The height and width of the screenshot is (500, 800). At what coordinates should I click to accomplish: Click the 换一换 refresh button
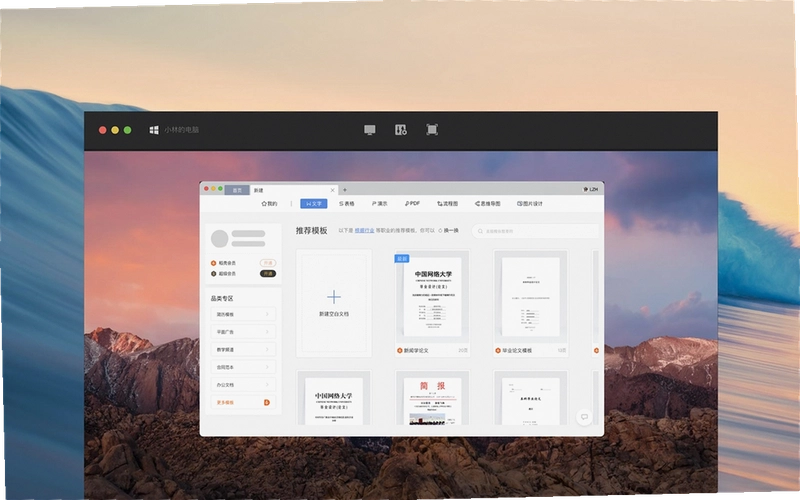coord(448,231)
